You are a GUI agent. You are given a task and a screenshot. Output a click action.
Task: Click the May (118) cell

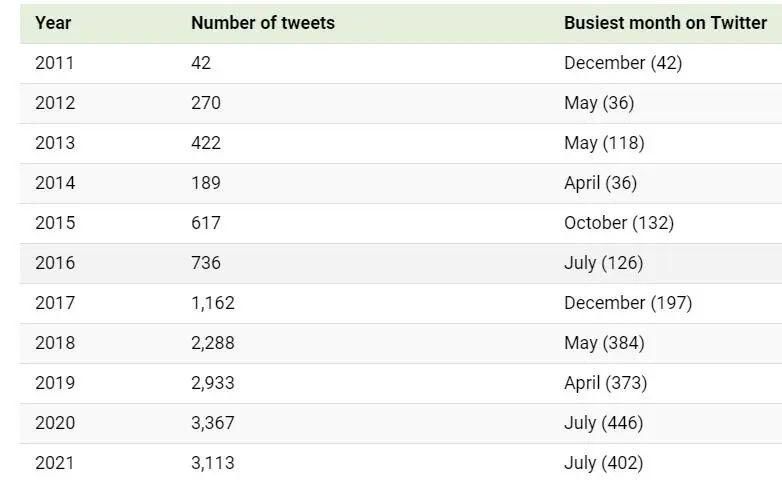(x=604, y=143)
